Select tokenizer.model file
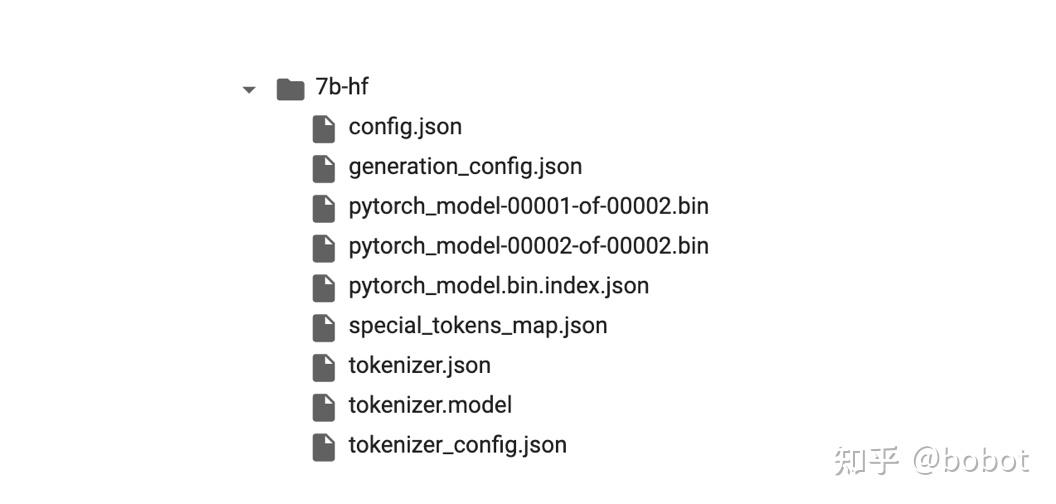1056x504 pixels. tap(430, 405)
